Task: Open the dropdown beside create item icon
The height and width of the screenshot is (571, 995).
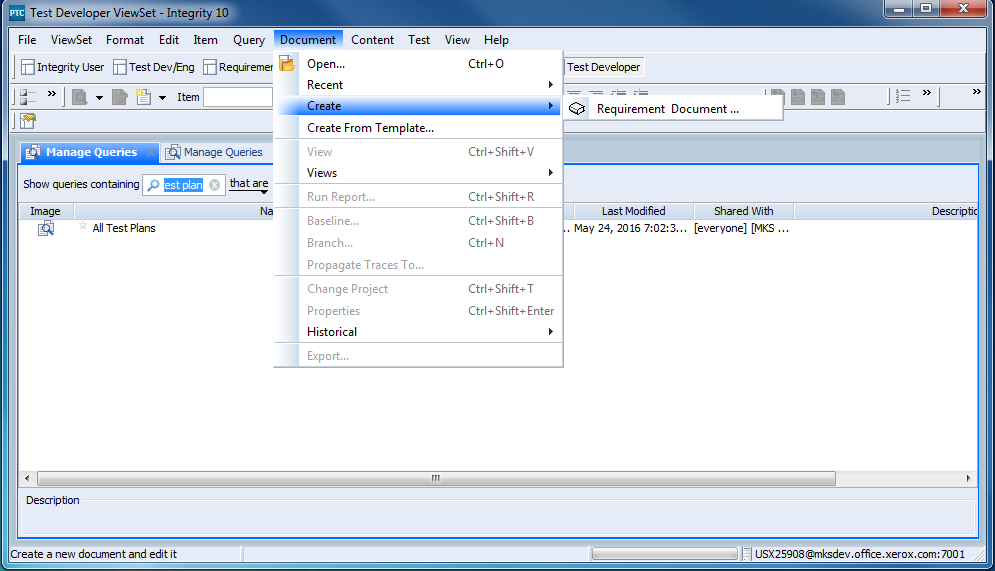Action: click(162, 98)
